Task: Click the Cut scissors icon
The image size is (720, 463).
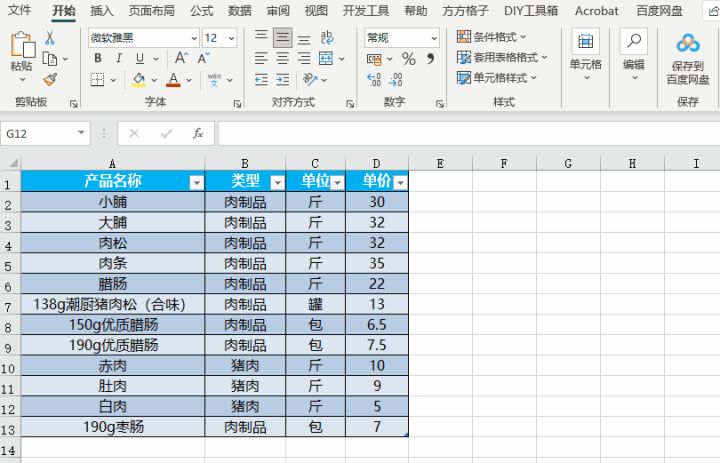Action: [x=50, y=38]
